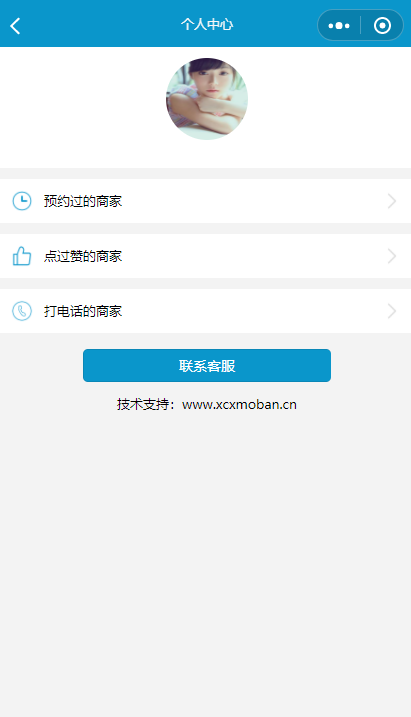Expand chevron next to 预约过的商家
Screen dimensions: 411x717
(x=392, y=201)
